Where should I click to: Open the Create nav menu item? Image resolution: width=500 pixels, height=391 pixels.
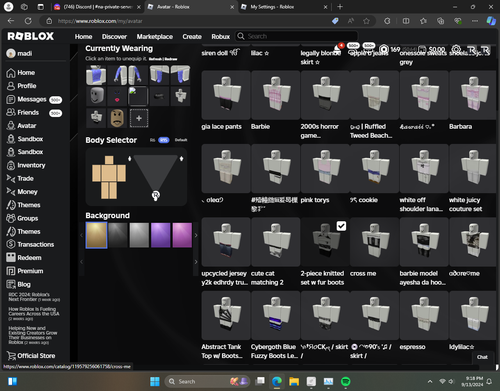pos(192,36)
